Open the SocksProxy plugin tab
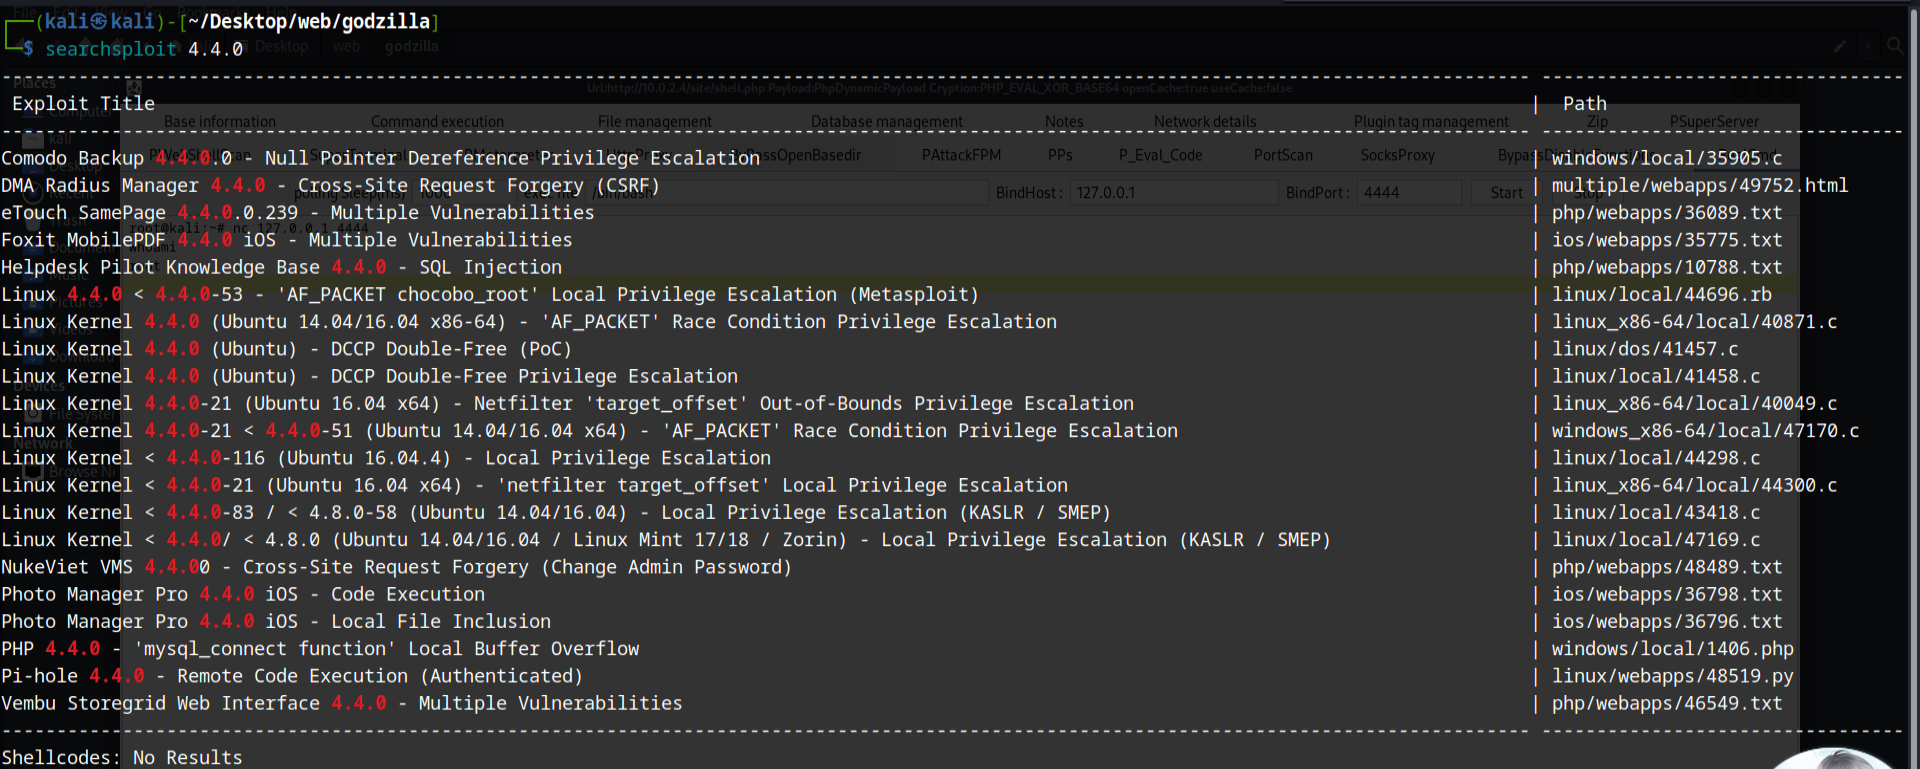Viewport: 1920px width, 769px height. point(1397,155)
